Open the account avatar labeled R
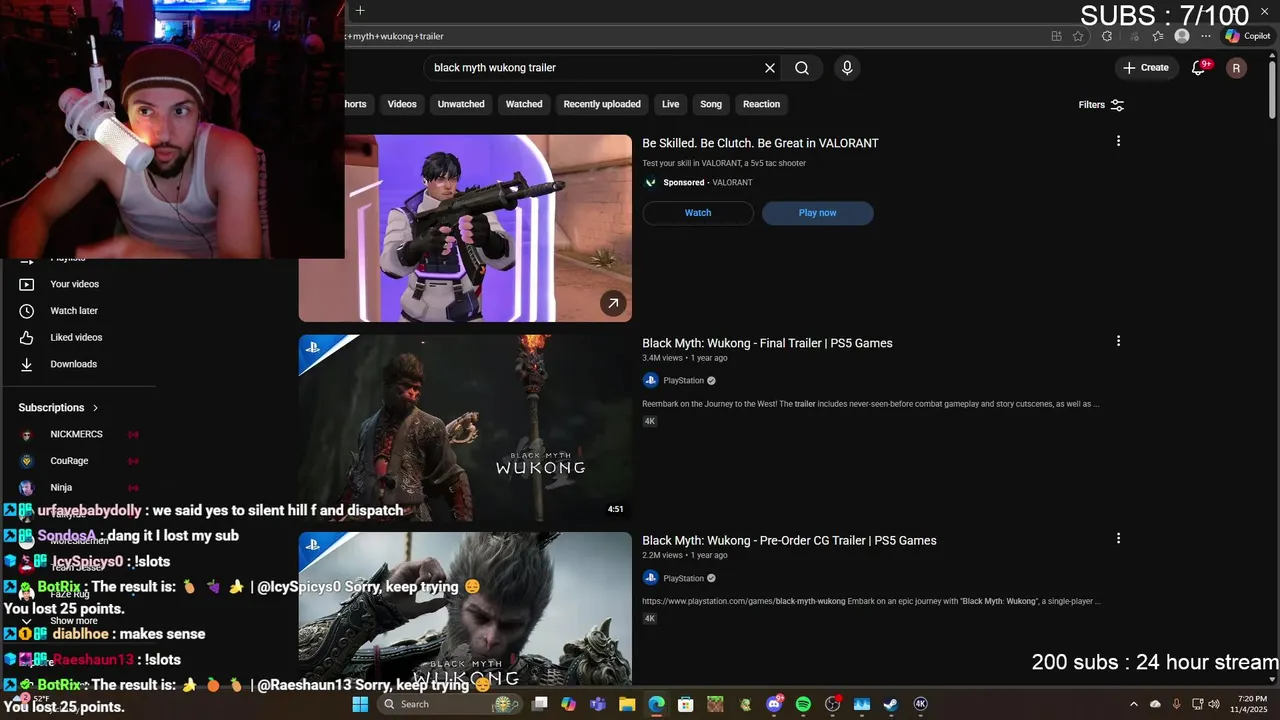This screenshot has width=1280, height=720. (1236, 68)
